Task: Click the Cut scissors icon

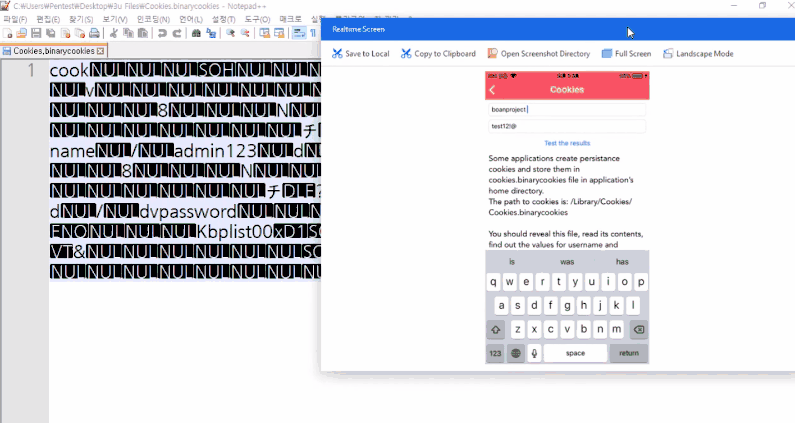Action: click(114, 33)
